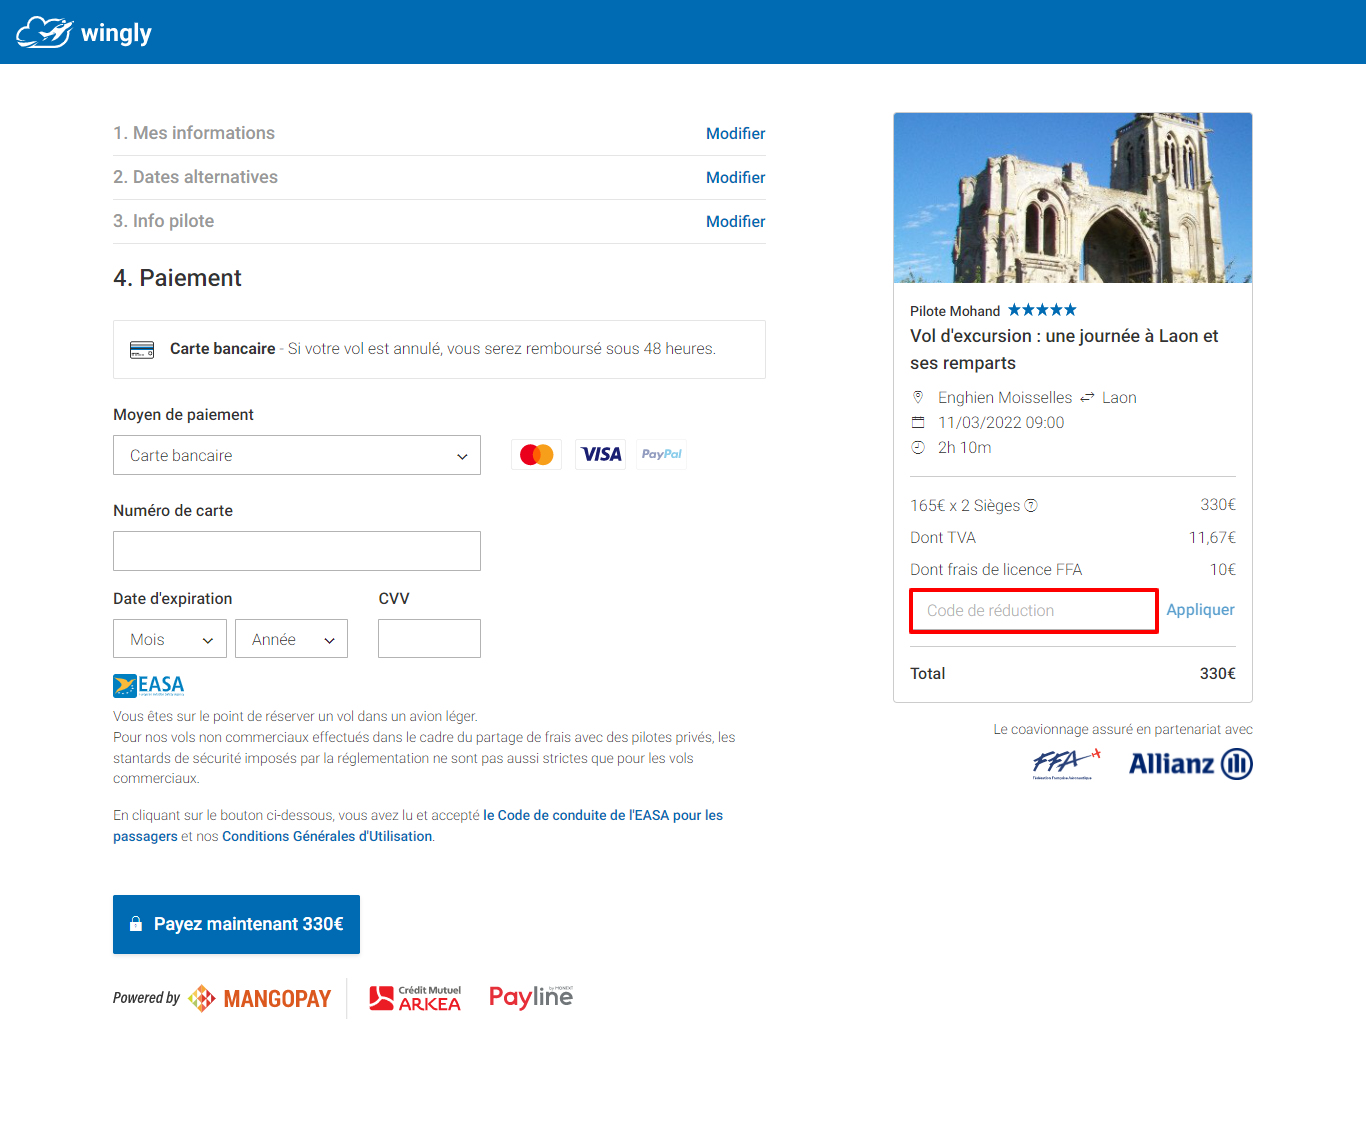Viewport: 1366px width, 1138px height.
Task: Open the Mois expiration dropdown
Action: point(170,639)
